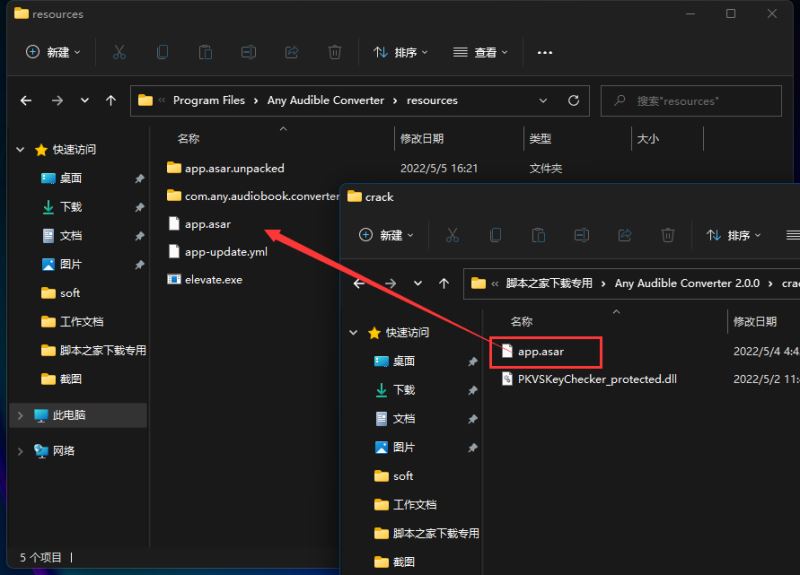Click Share icon in crack window toolbar
The image size is (800, 575).
click(624, 235)
